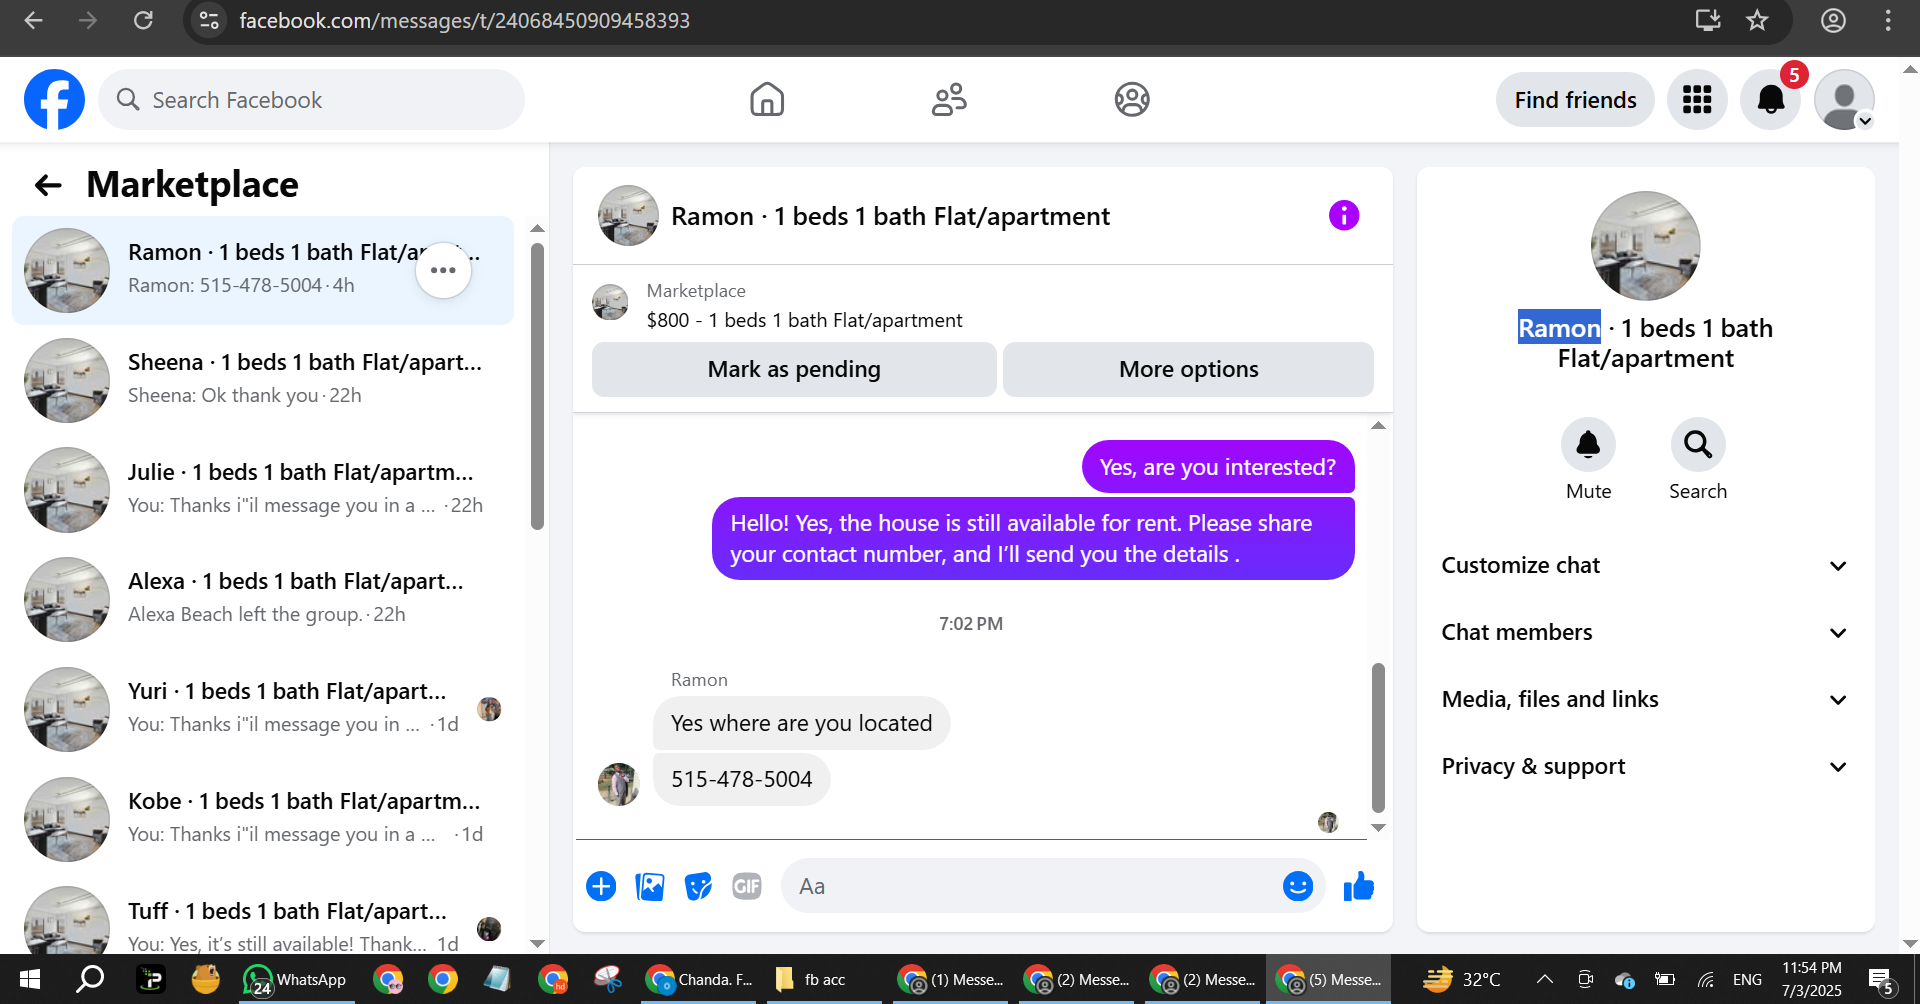The image size is (1920, 1004).
Task: Open the grid Menu icon
Action: pos(1697,100)
